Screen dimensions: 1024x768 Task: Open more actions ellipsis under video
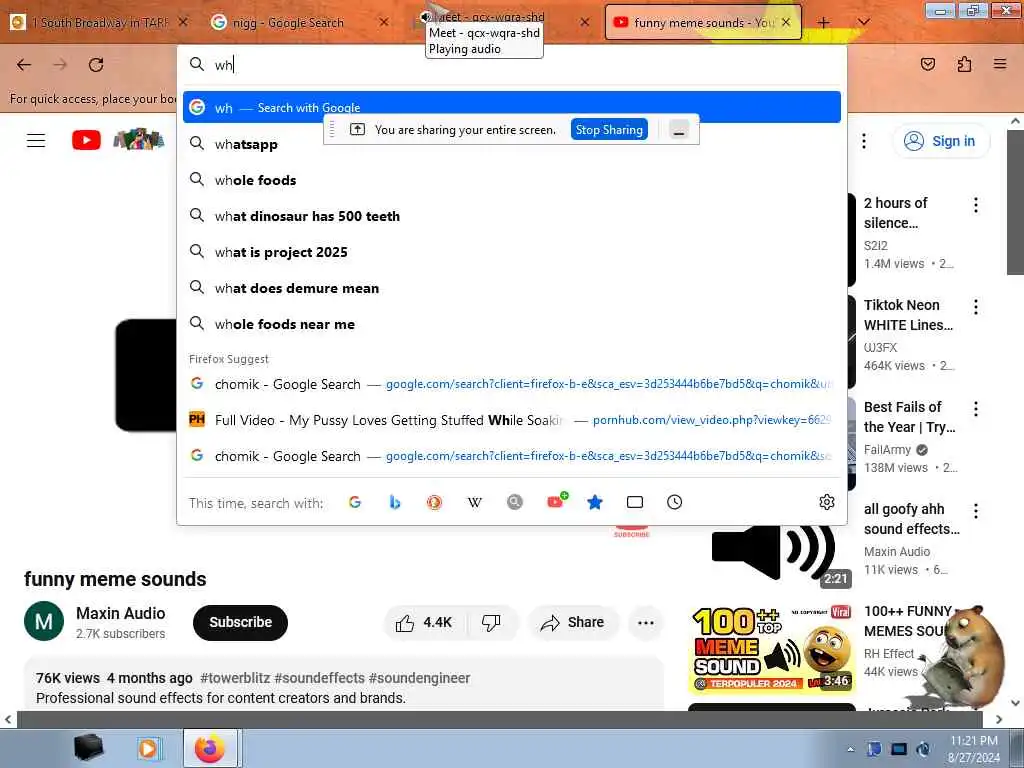click(646, 622)
